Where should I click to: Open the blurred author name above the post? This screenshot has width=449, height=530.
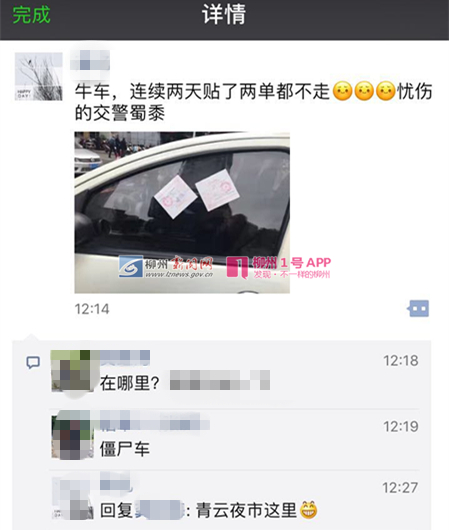pos(90,60)
